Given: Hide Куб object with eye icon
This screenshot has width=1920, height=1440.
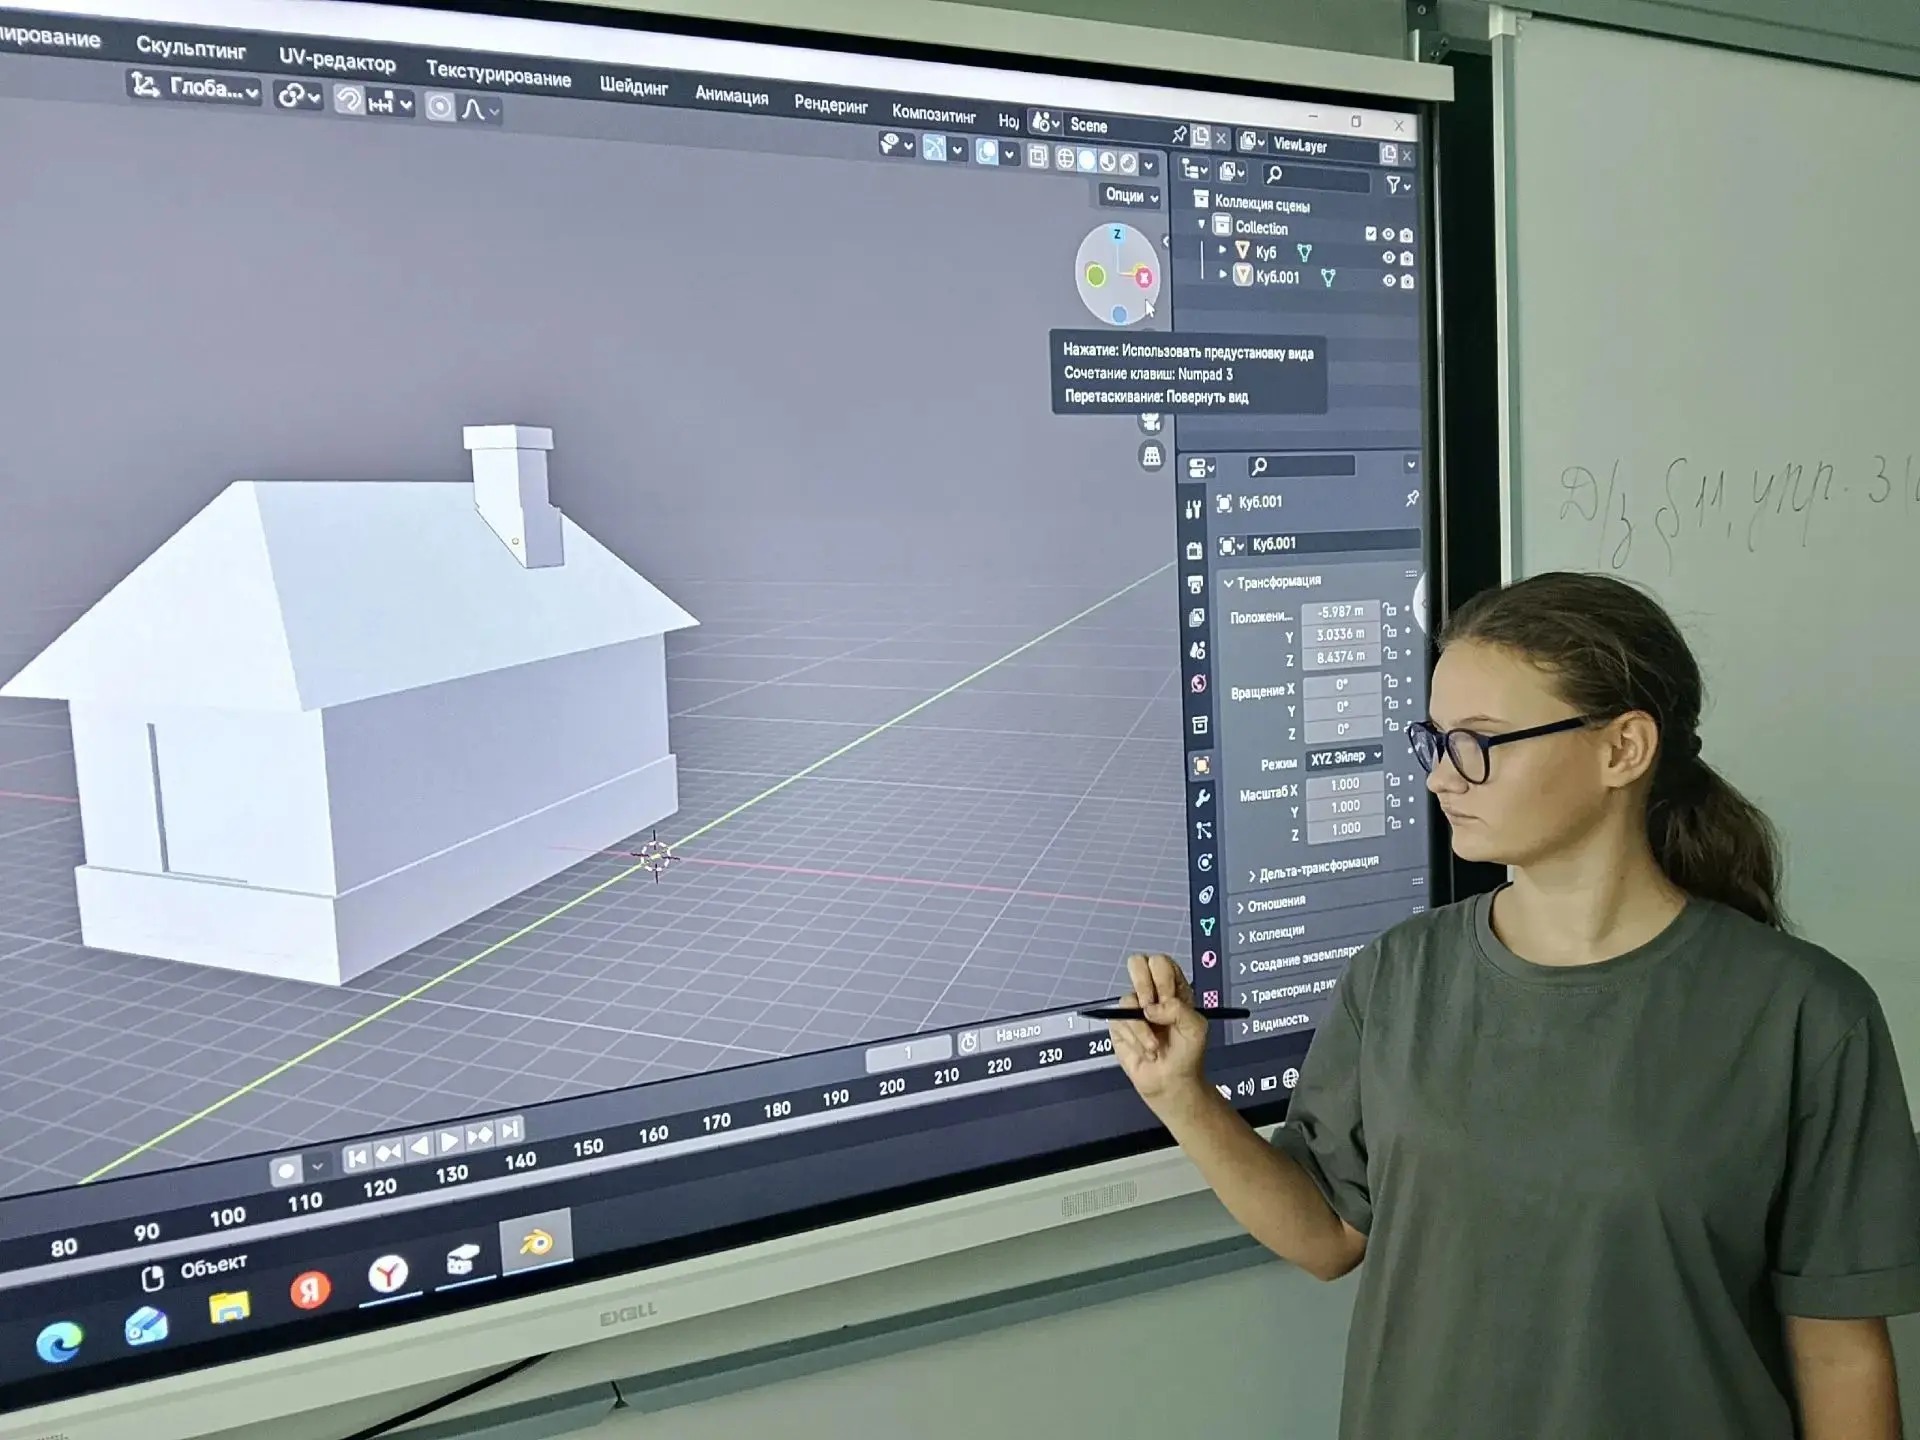Looking at the screenshot, I should tap(1388, 258).
